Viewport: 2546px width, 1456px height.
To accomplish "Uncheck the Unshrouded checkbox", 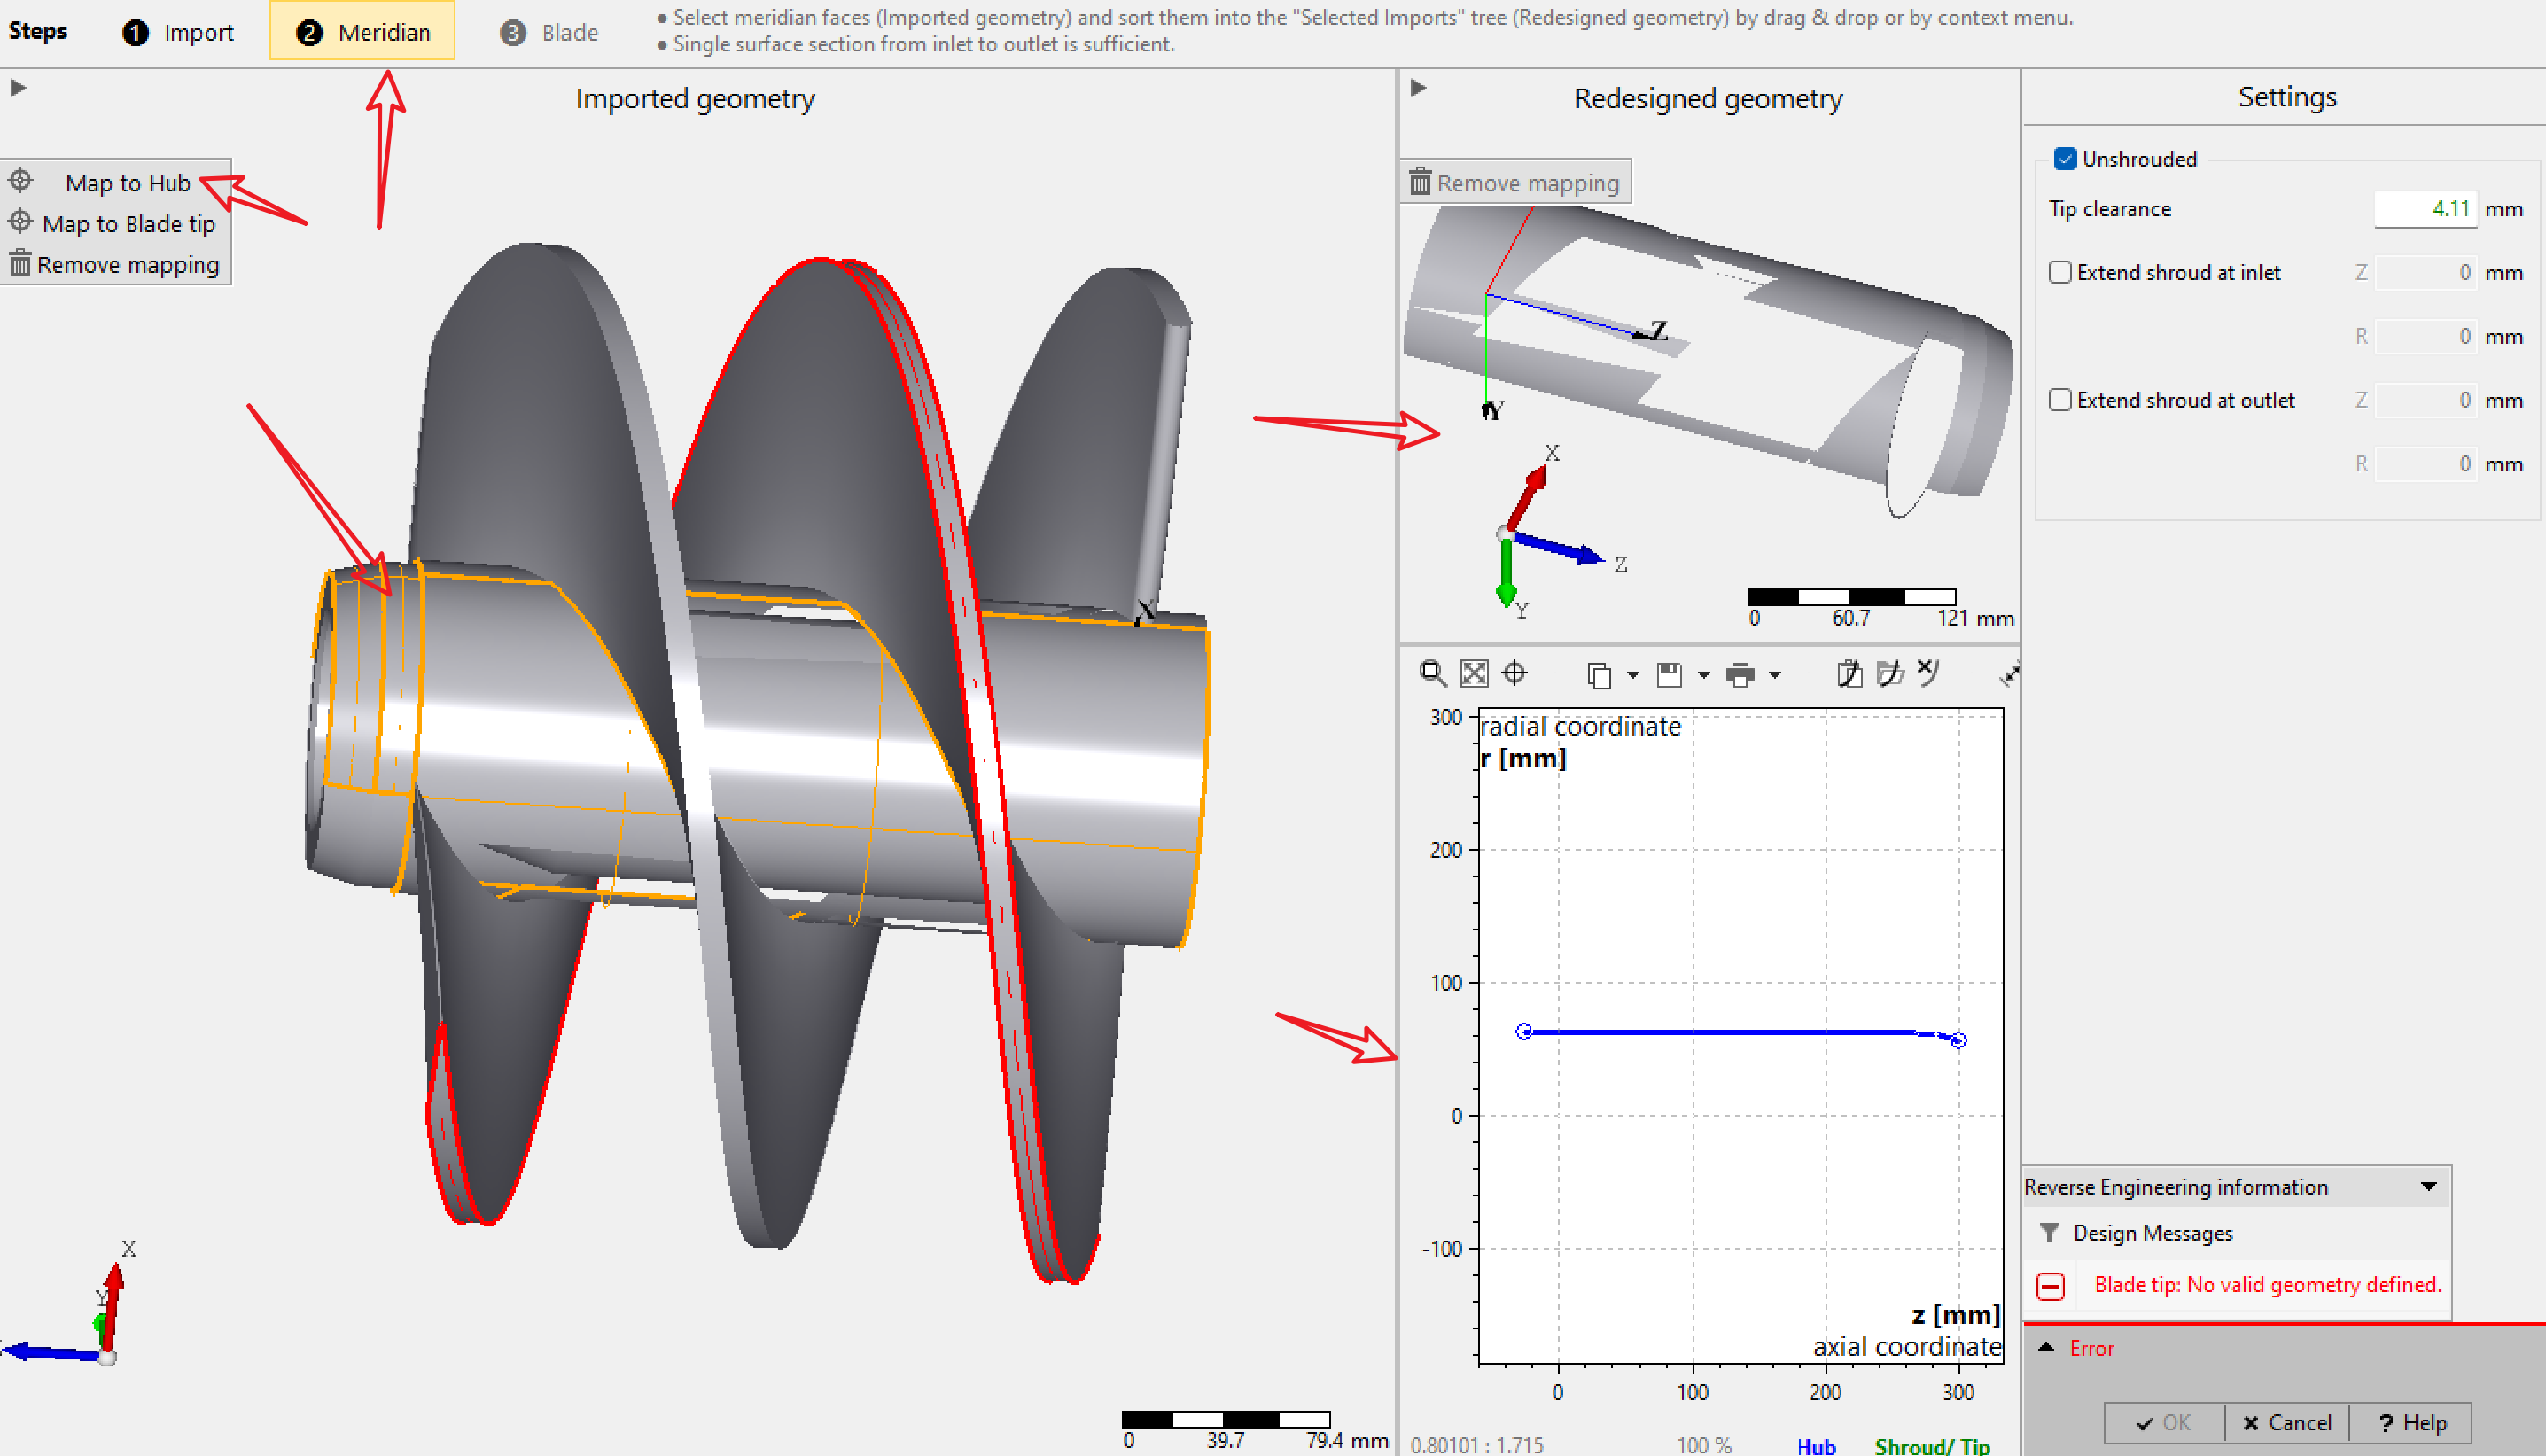I will coord(2065,159).
